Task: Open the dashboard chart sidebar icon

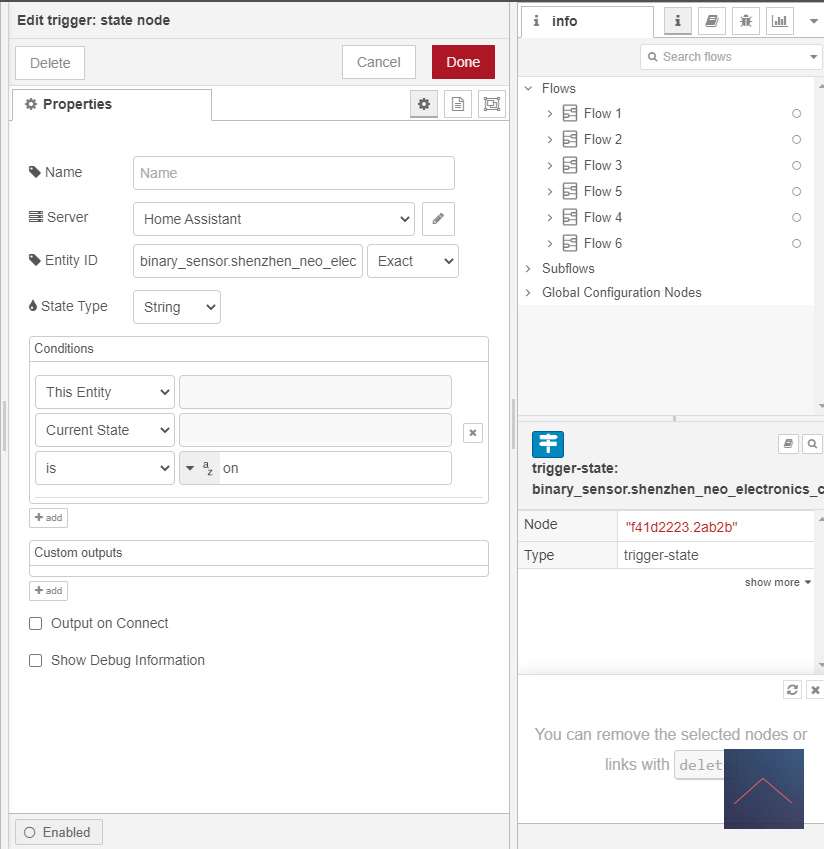Action: click(778, 20)
